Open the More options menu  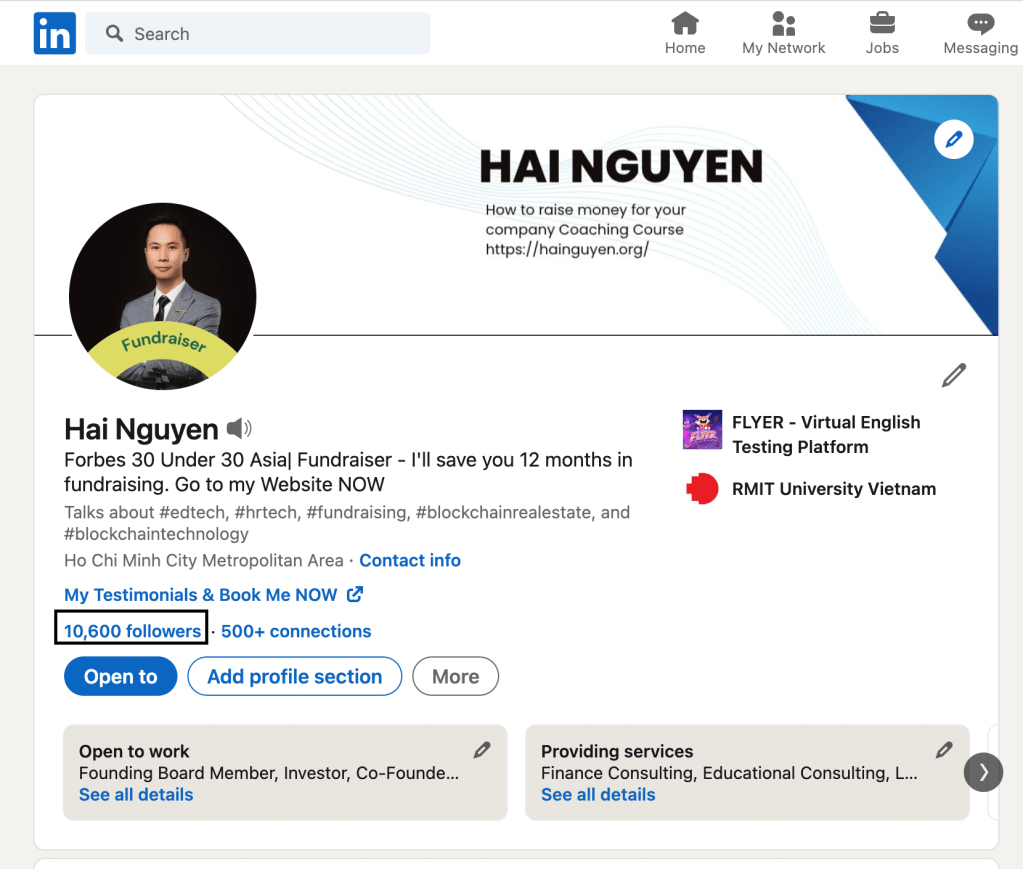[x=455, y=677]
